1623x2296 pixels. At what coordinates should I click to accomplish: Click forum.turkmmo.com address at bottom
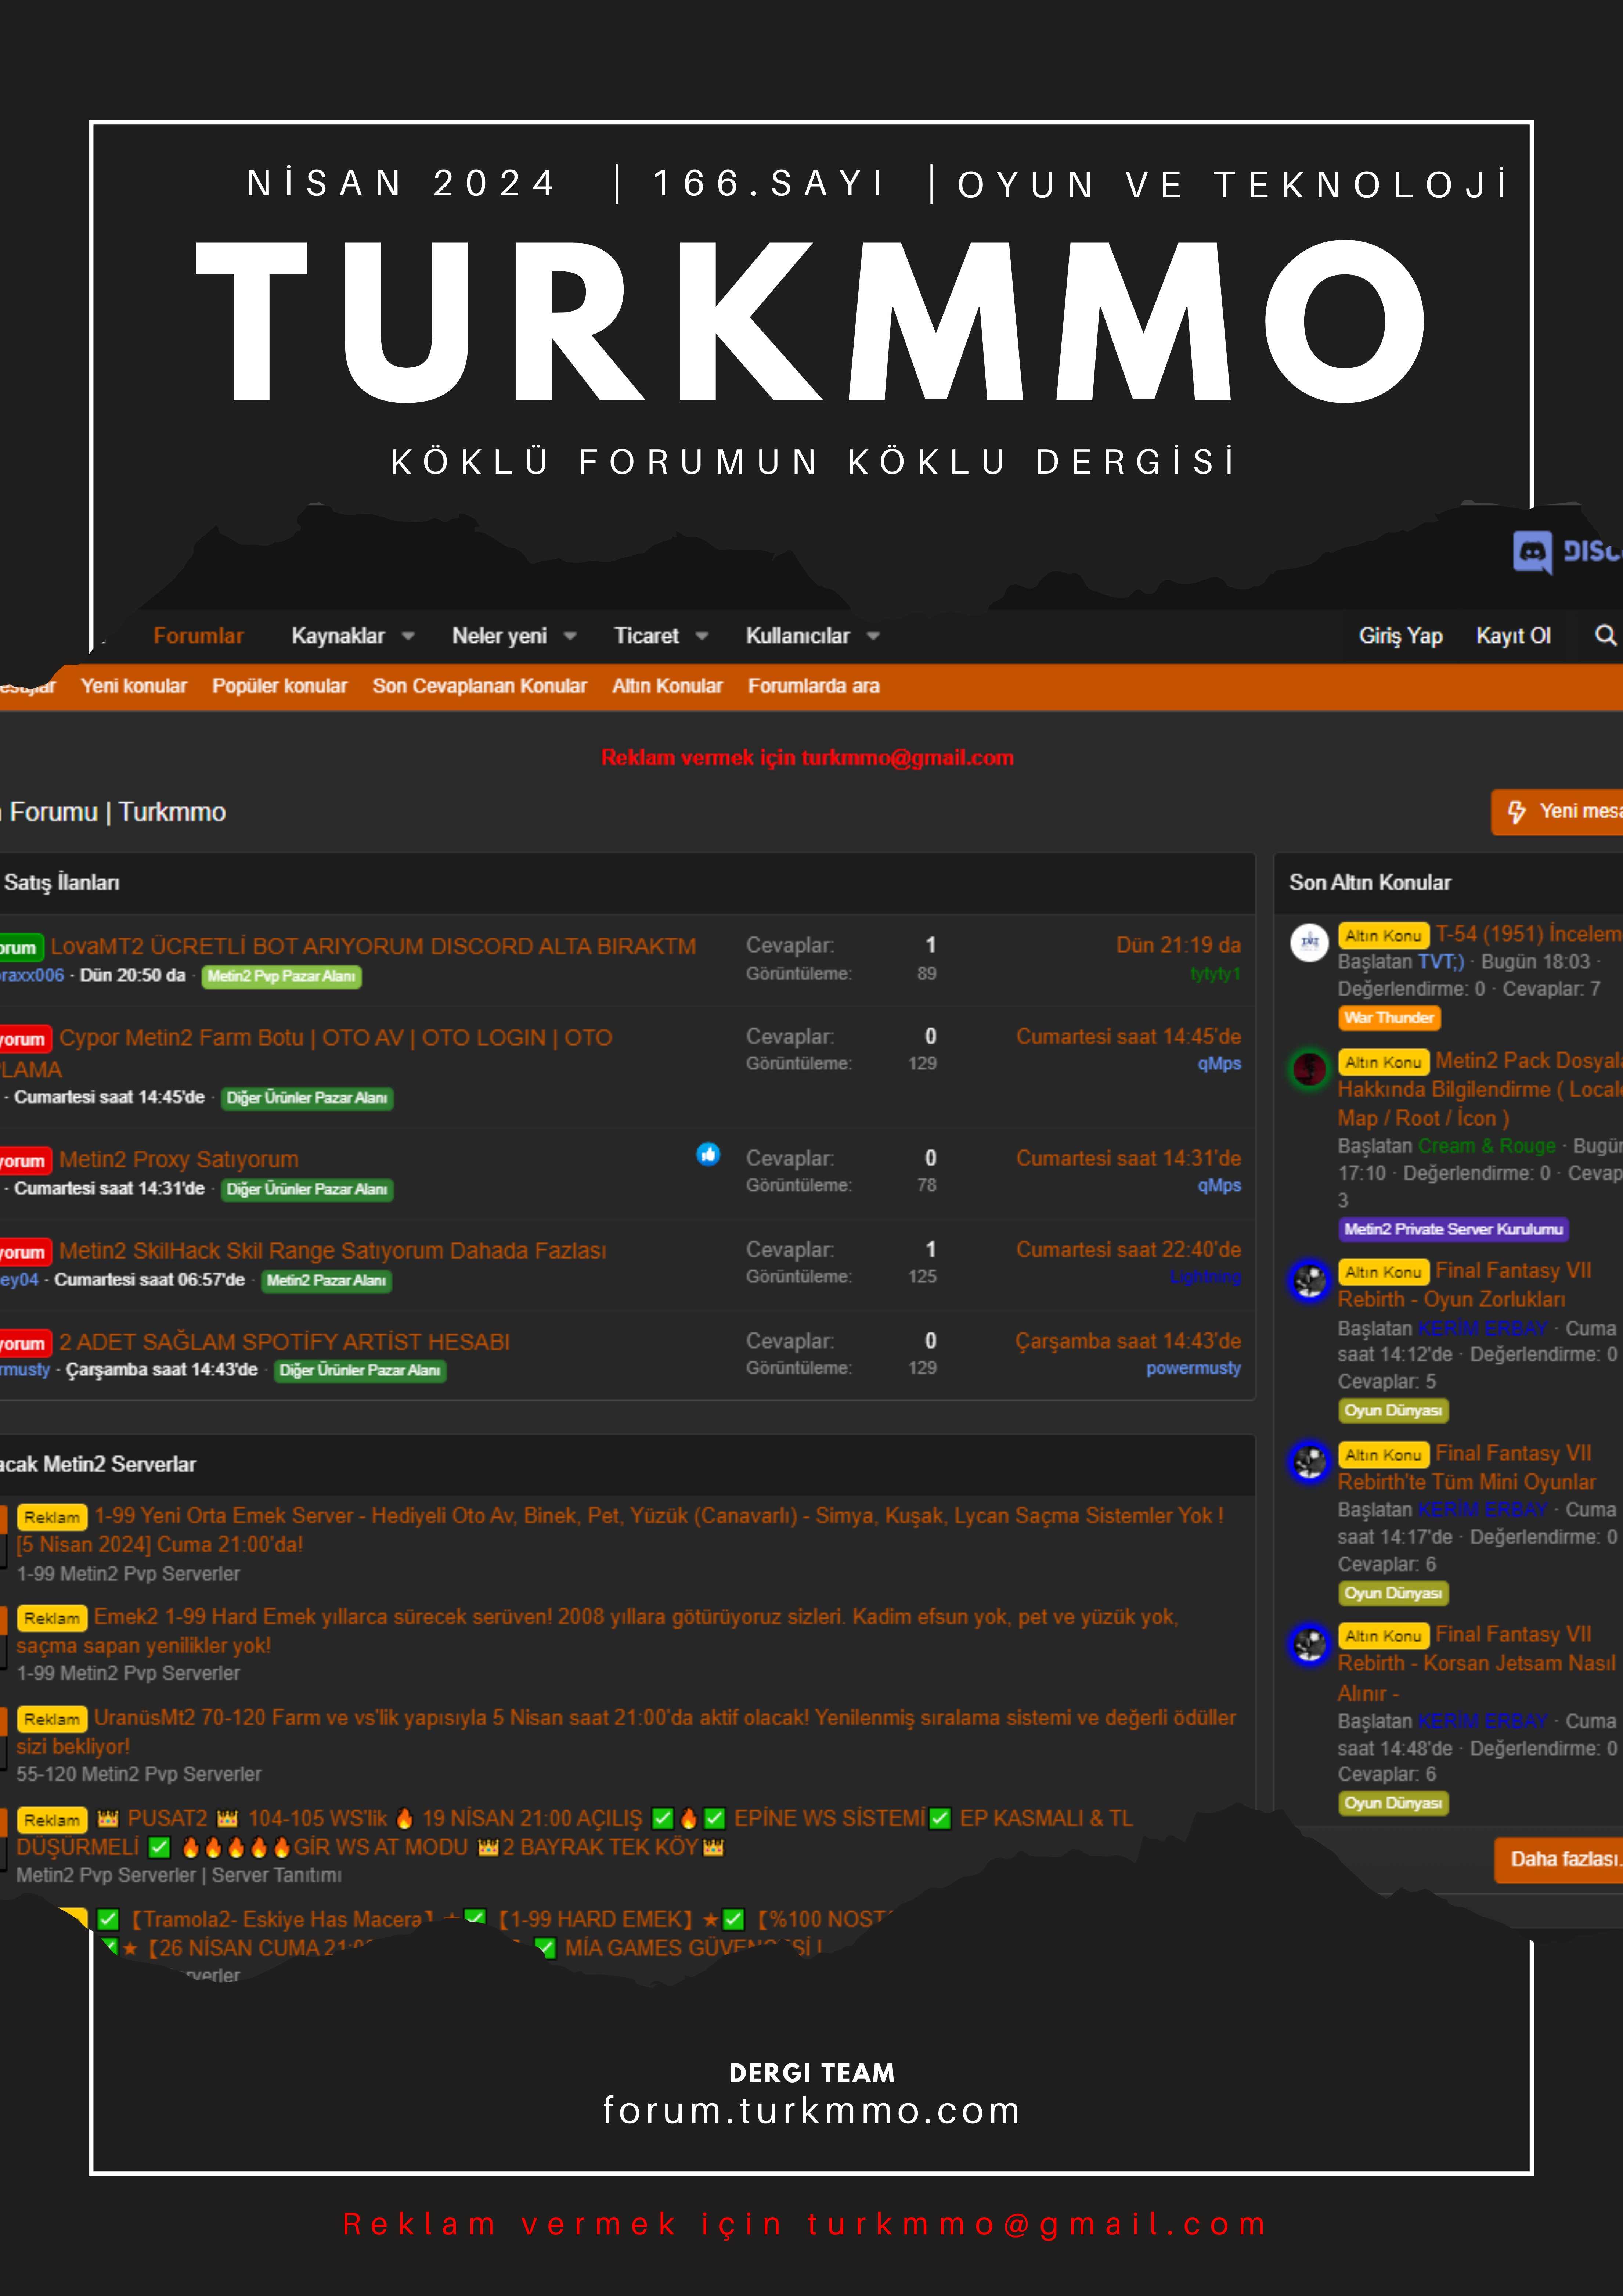[811, 2110]
